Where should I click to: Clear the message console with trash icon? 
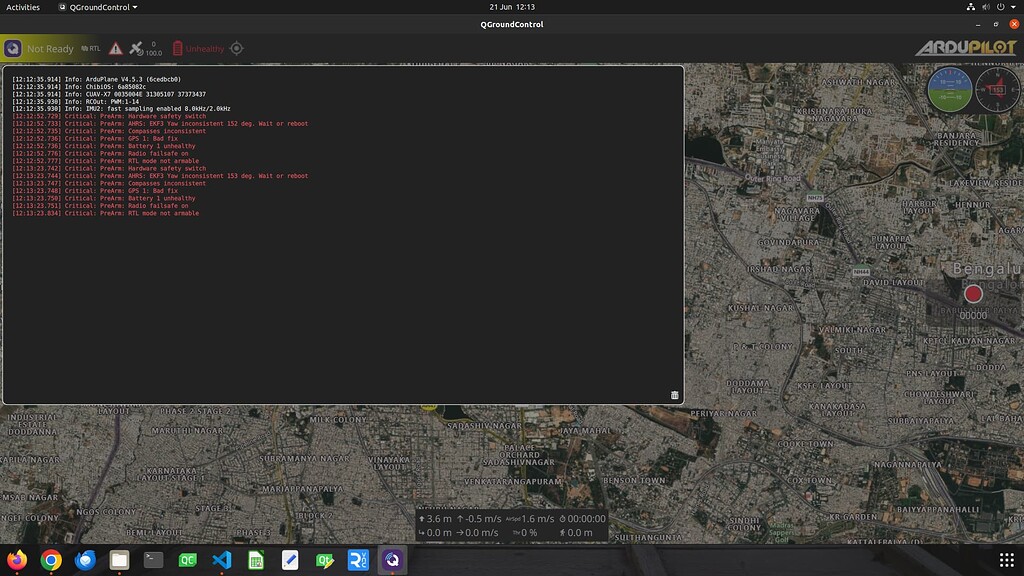click(x=673, y=395)
